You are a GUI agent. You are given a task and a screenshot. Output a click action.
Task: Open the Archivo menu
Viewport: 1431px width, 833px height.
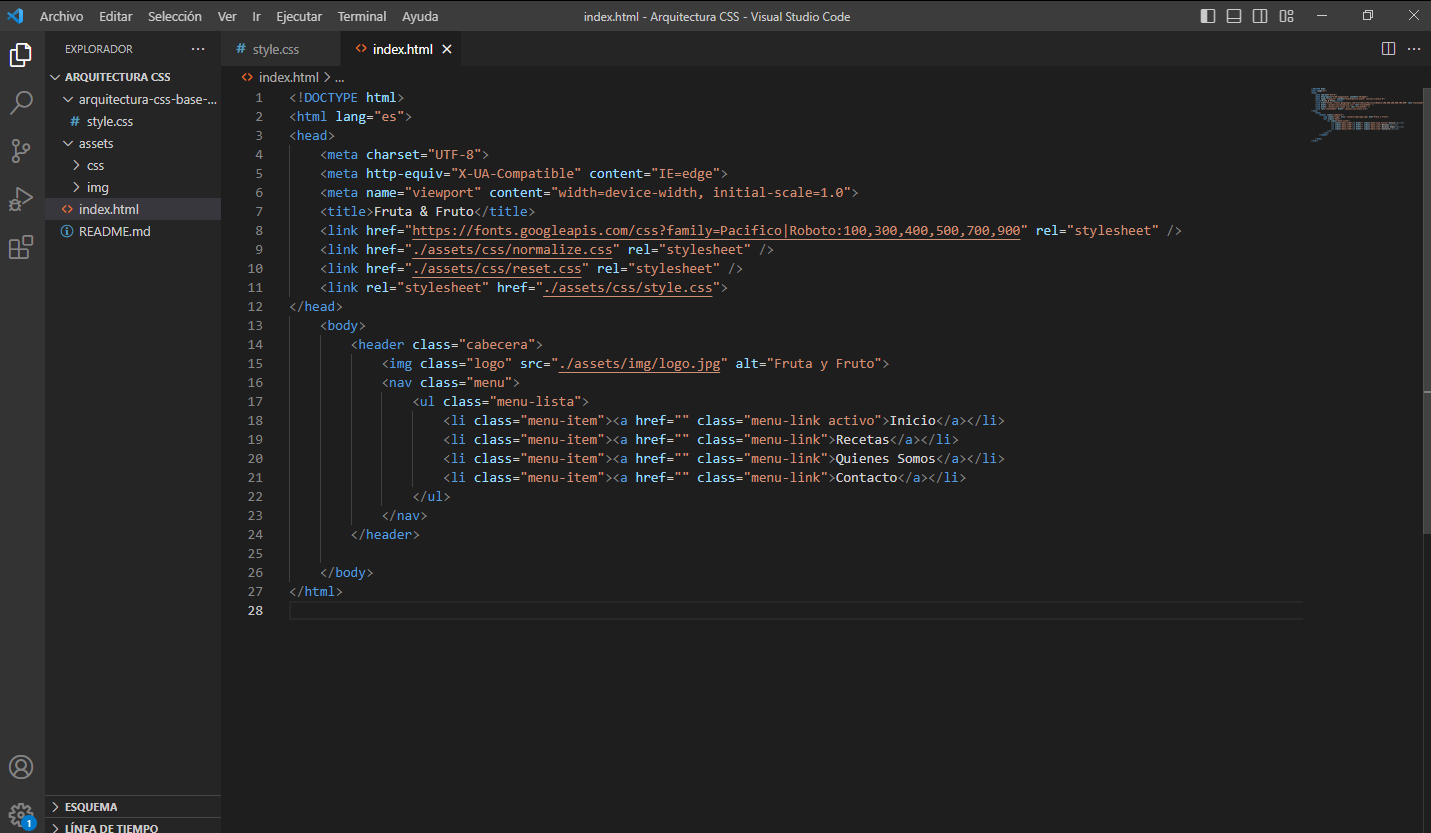[x=62, y=17]
